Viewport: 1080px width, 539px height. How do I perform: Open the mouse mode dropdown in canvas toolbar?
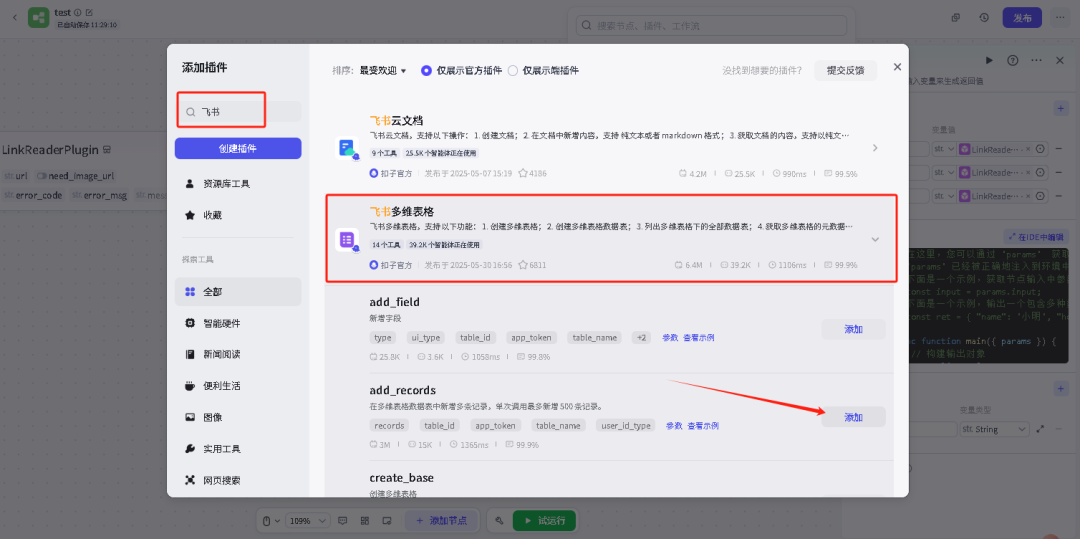tap(272, 520)
